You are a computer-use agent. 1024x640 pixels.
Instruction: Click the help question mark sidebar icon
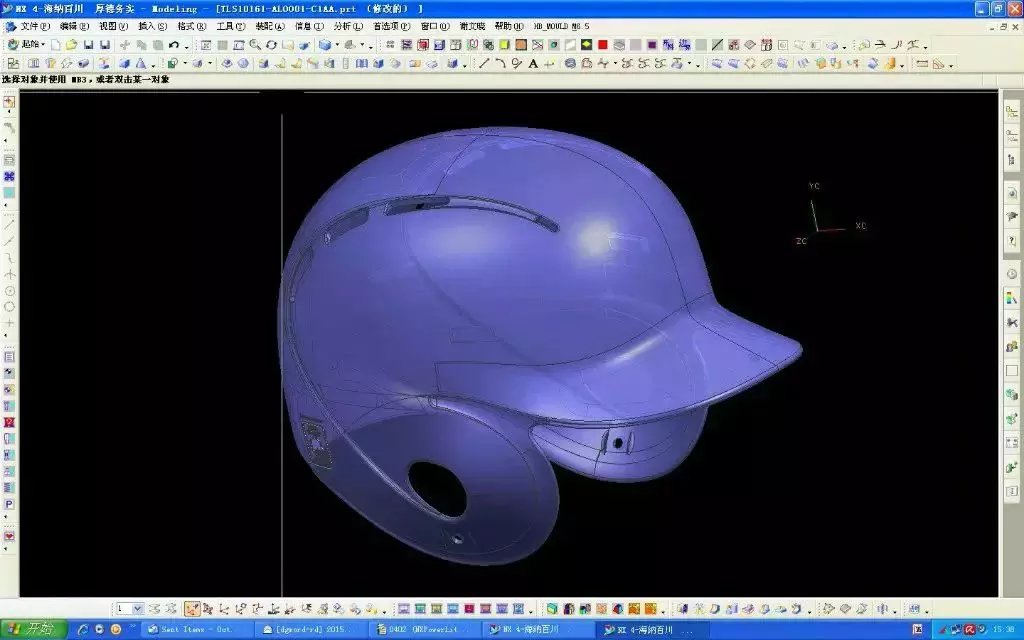point(1011,241)
